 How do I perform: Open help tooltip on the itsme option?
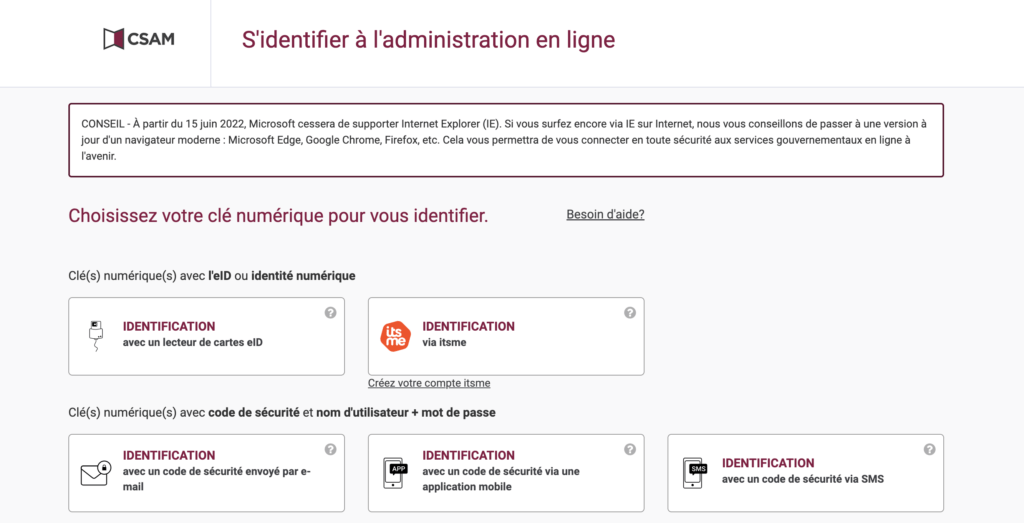(630, 313)
